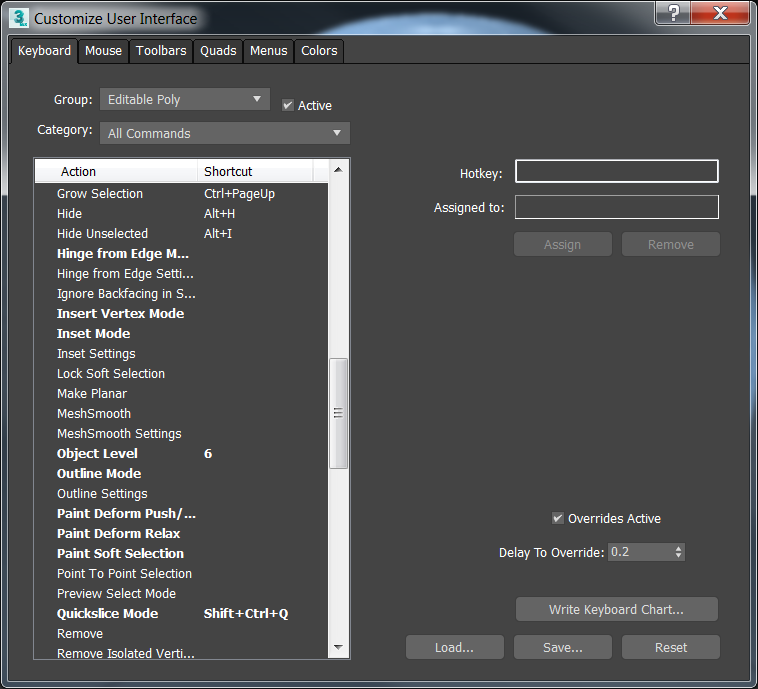
Task: Select the Inset Settings action
Action: tap(96, 353)
